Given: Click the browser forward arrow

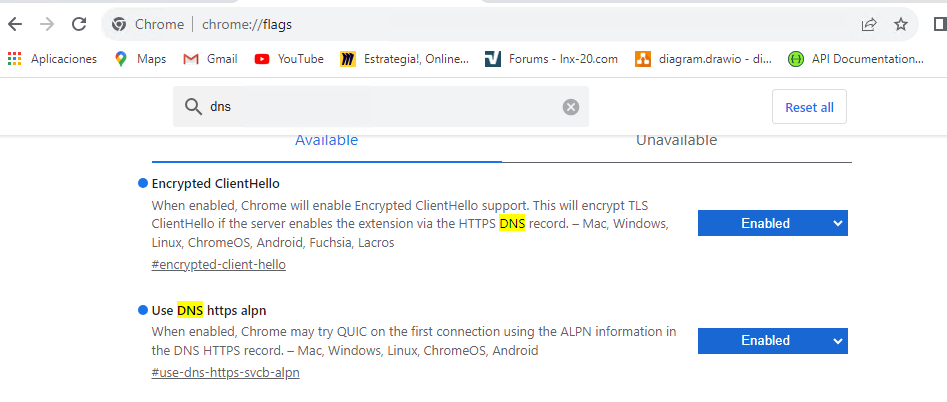Looking at the screenshot, I should 47,24.
